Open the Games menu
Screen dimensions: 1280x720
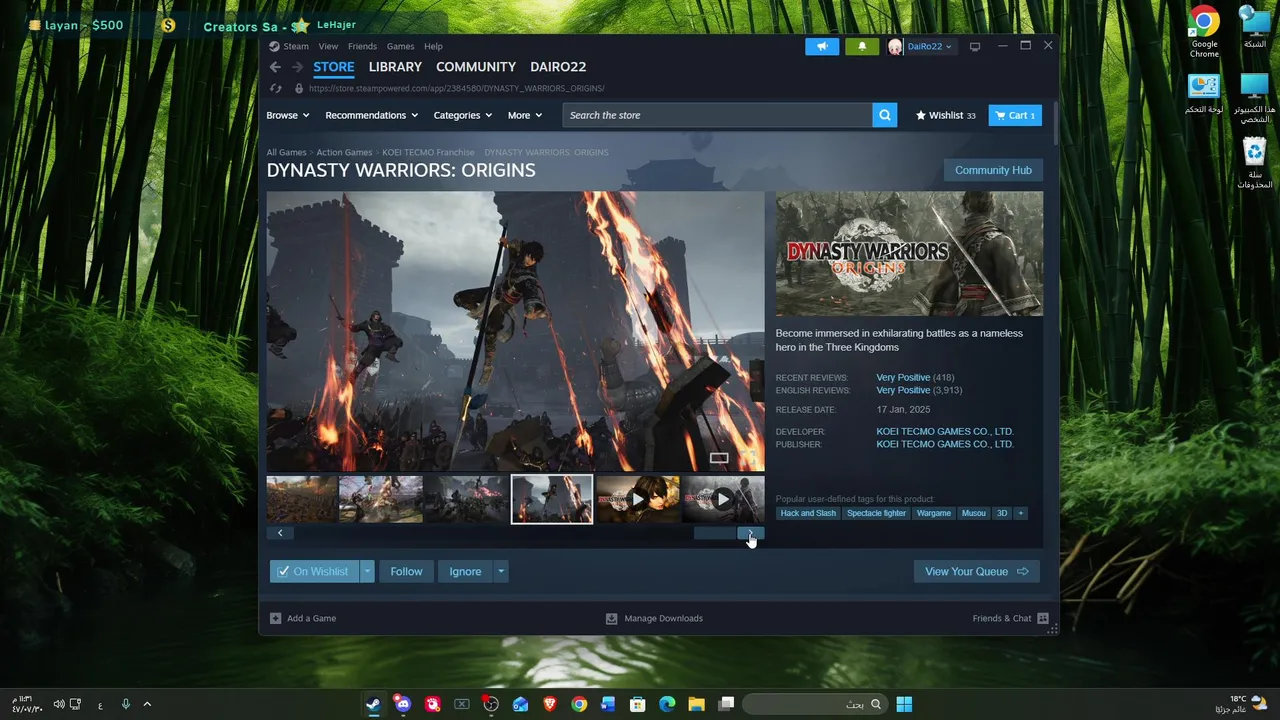pos(400,46)
